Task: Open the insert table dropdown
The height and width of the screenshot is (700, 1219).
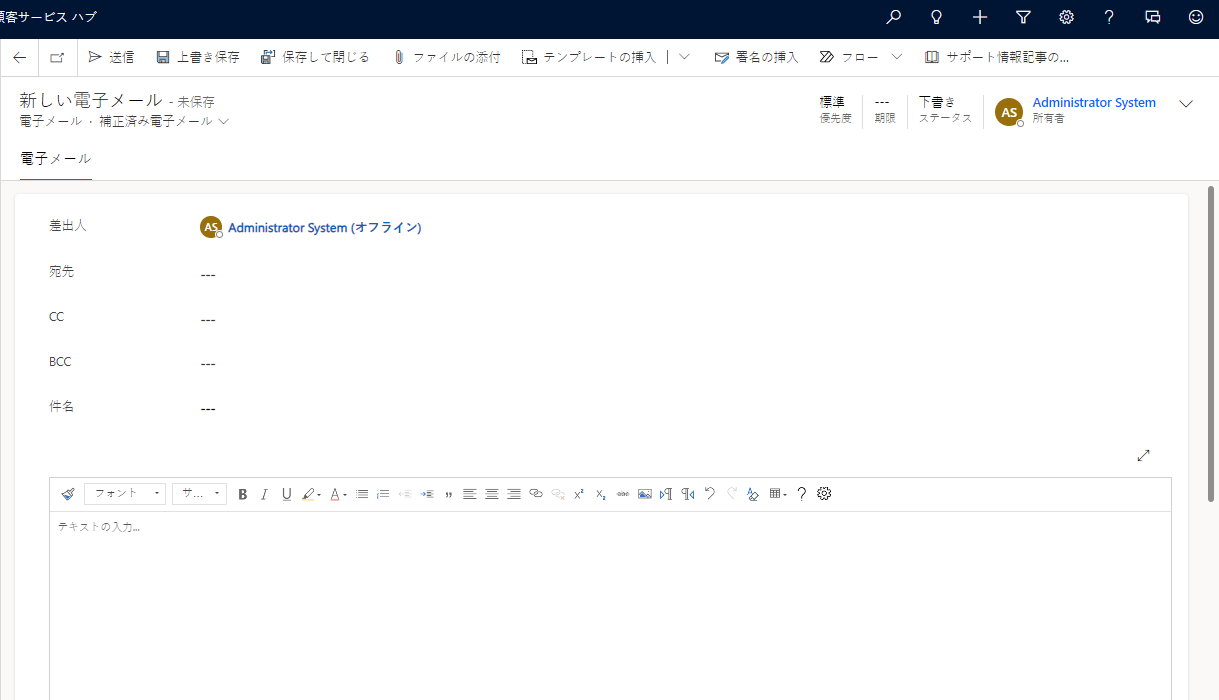Action: (x=778, y=494)
